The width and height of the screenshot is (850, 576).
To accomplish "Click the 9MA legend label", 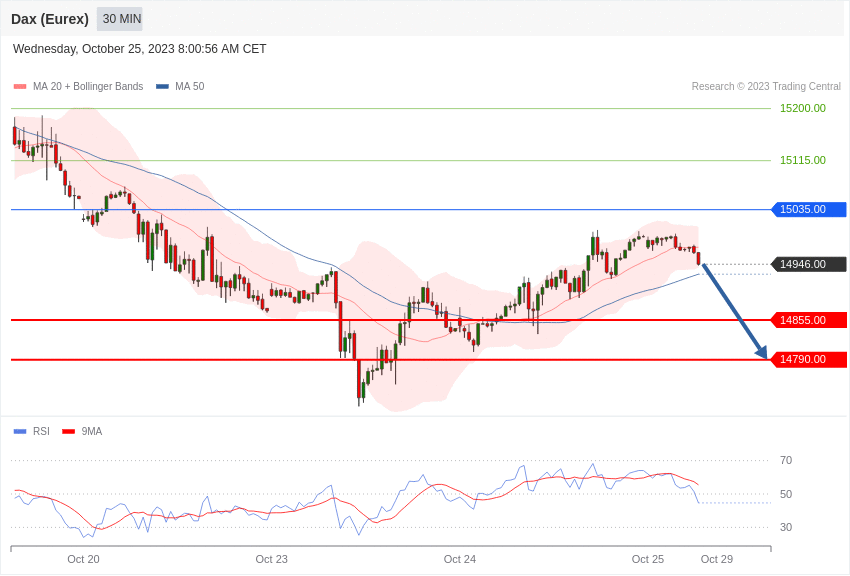I will 92,432.
